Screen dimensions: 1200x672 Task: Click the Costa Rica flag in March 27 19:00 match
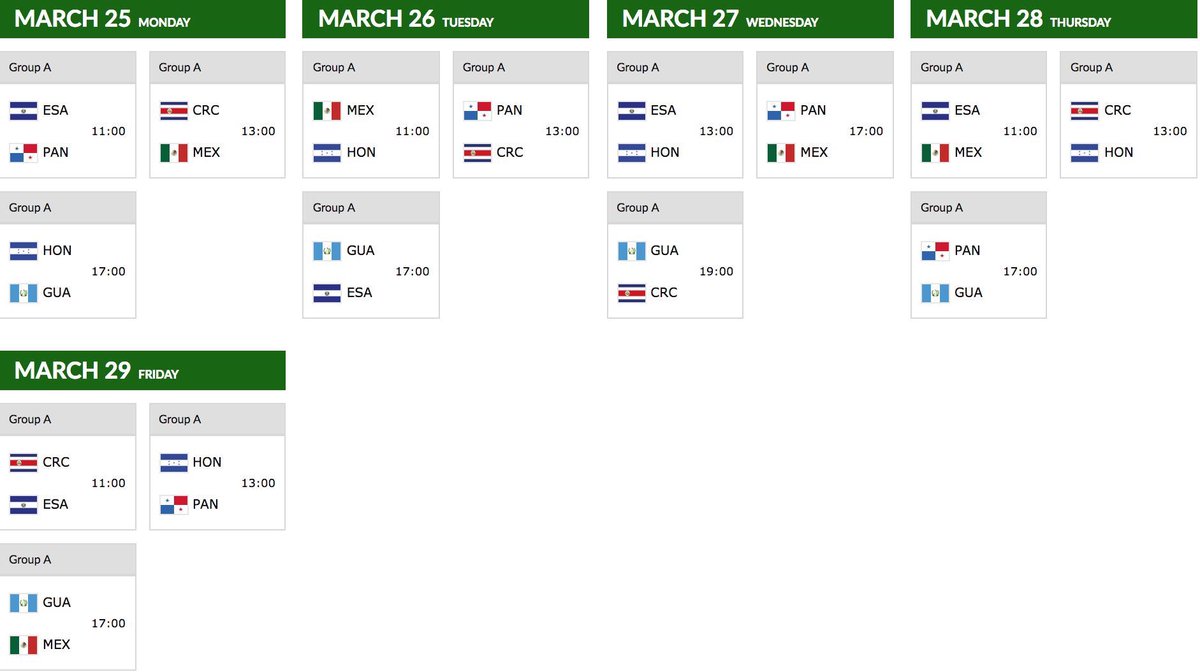point(631,292)
